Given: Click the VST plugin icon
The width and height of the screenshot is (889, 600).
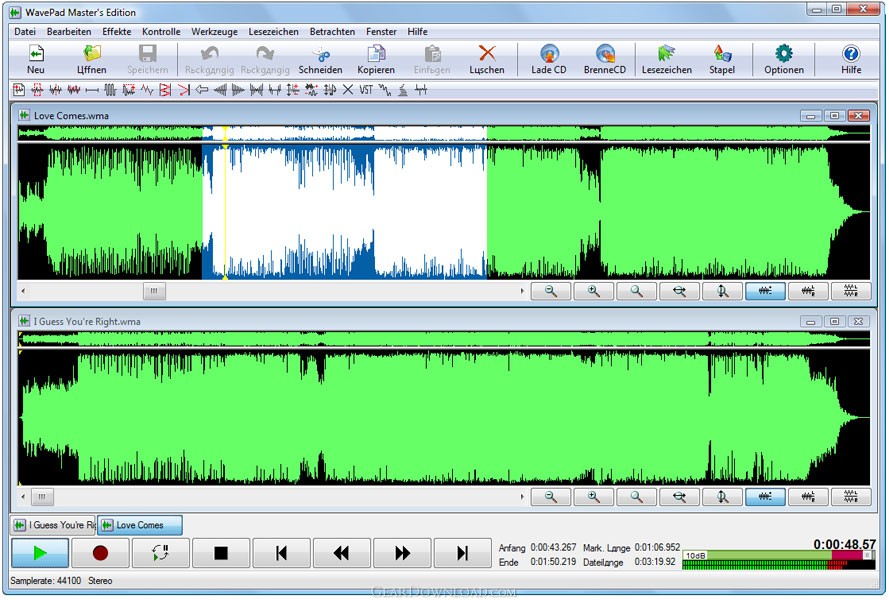Looking at the screenshot, I should coord(366,90).
